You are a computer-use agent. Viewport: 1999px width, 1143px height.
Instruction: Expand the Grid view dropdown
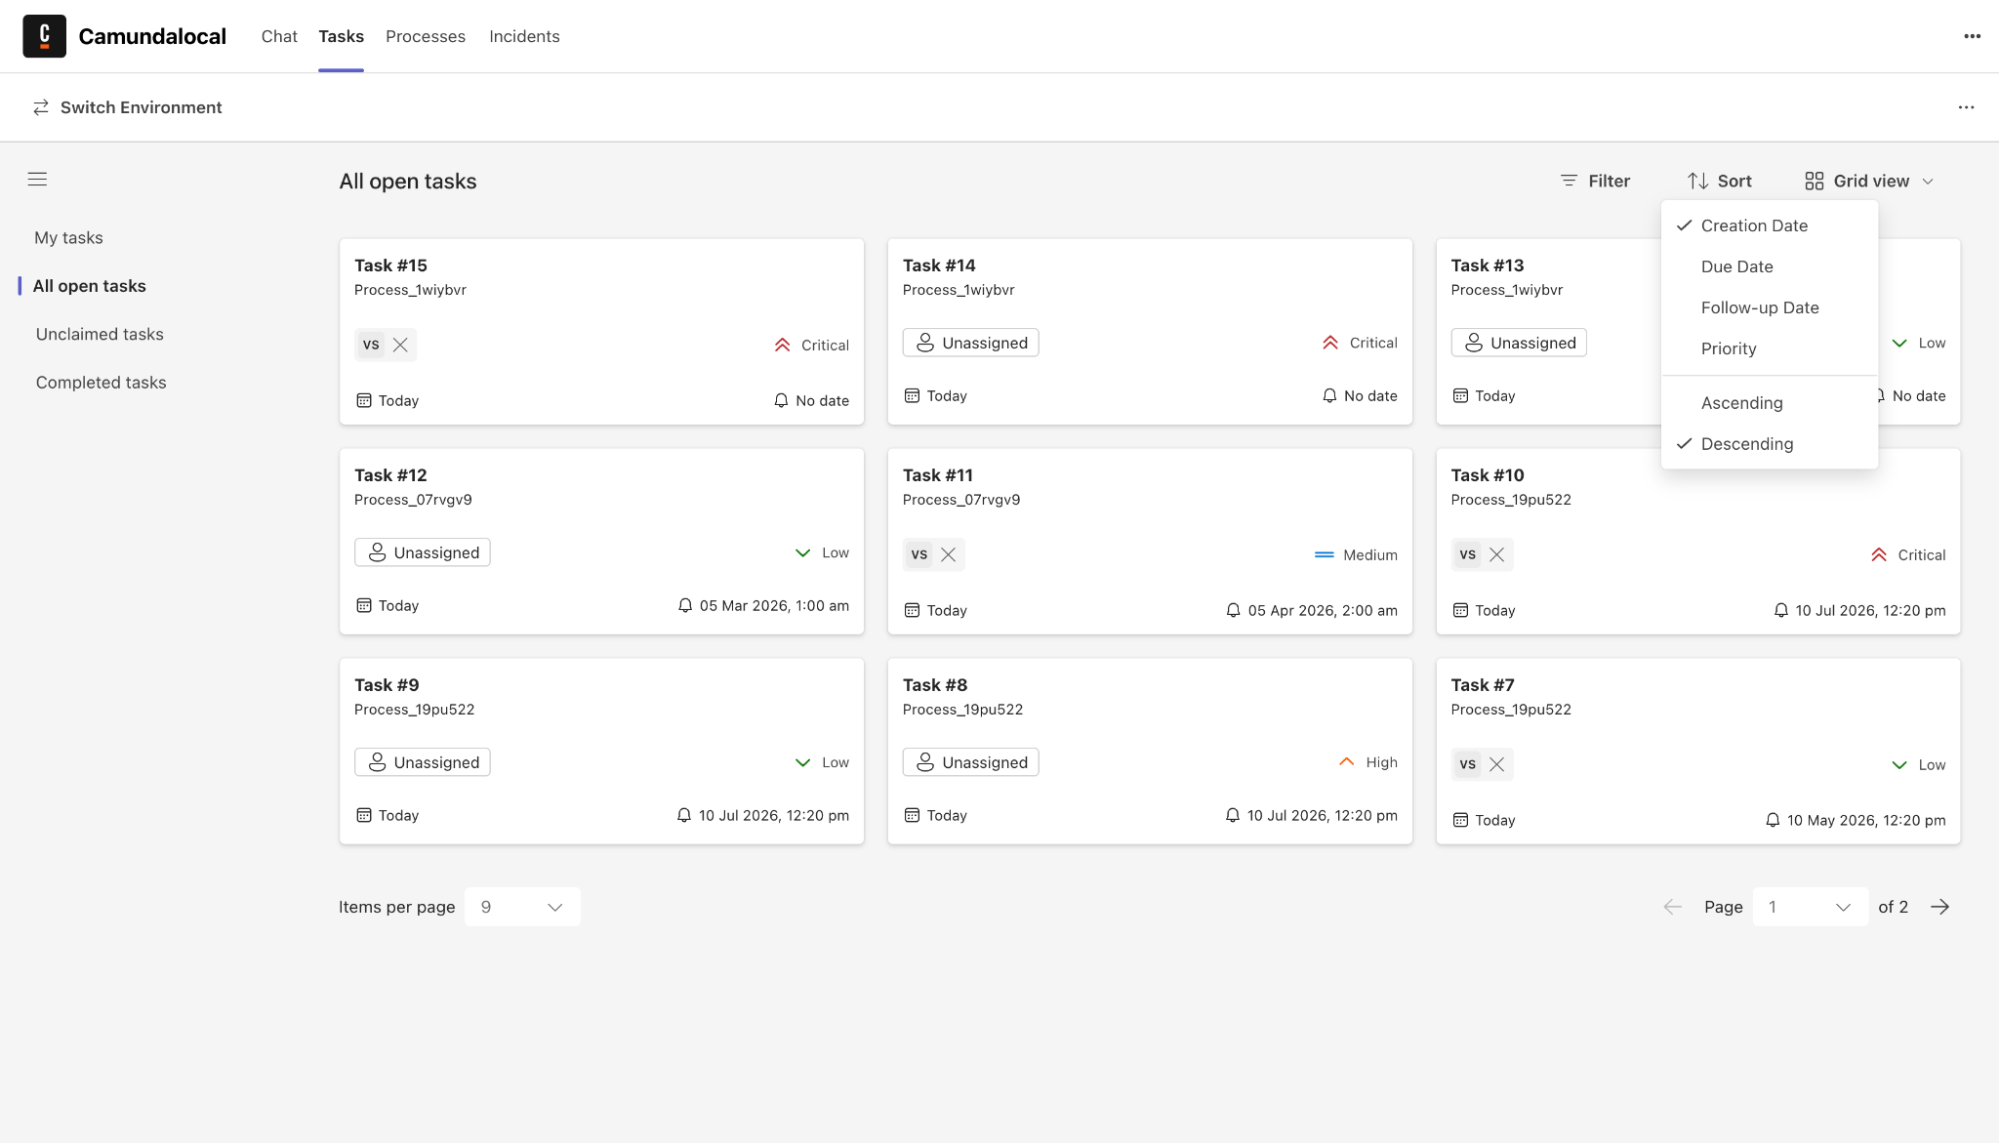point(1869,181)
